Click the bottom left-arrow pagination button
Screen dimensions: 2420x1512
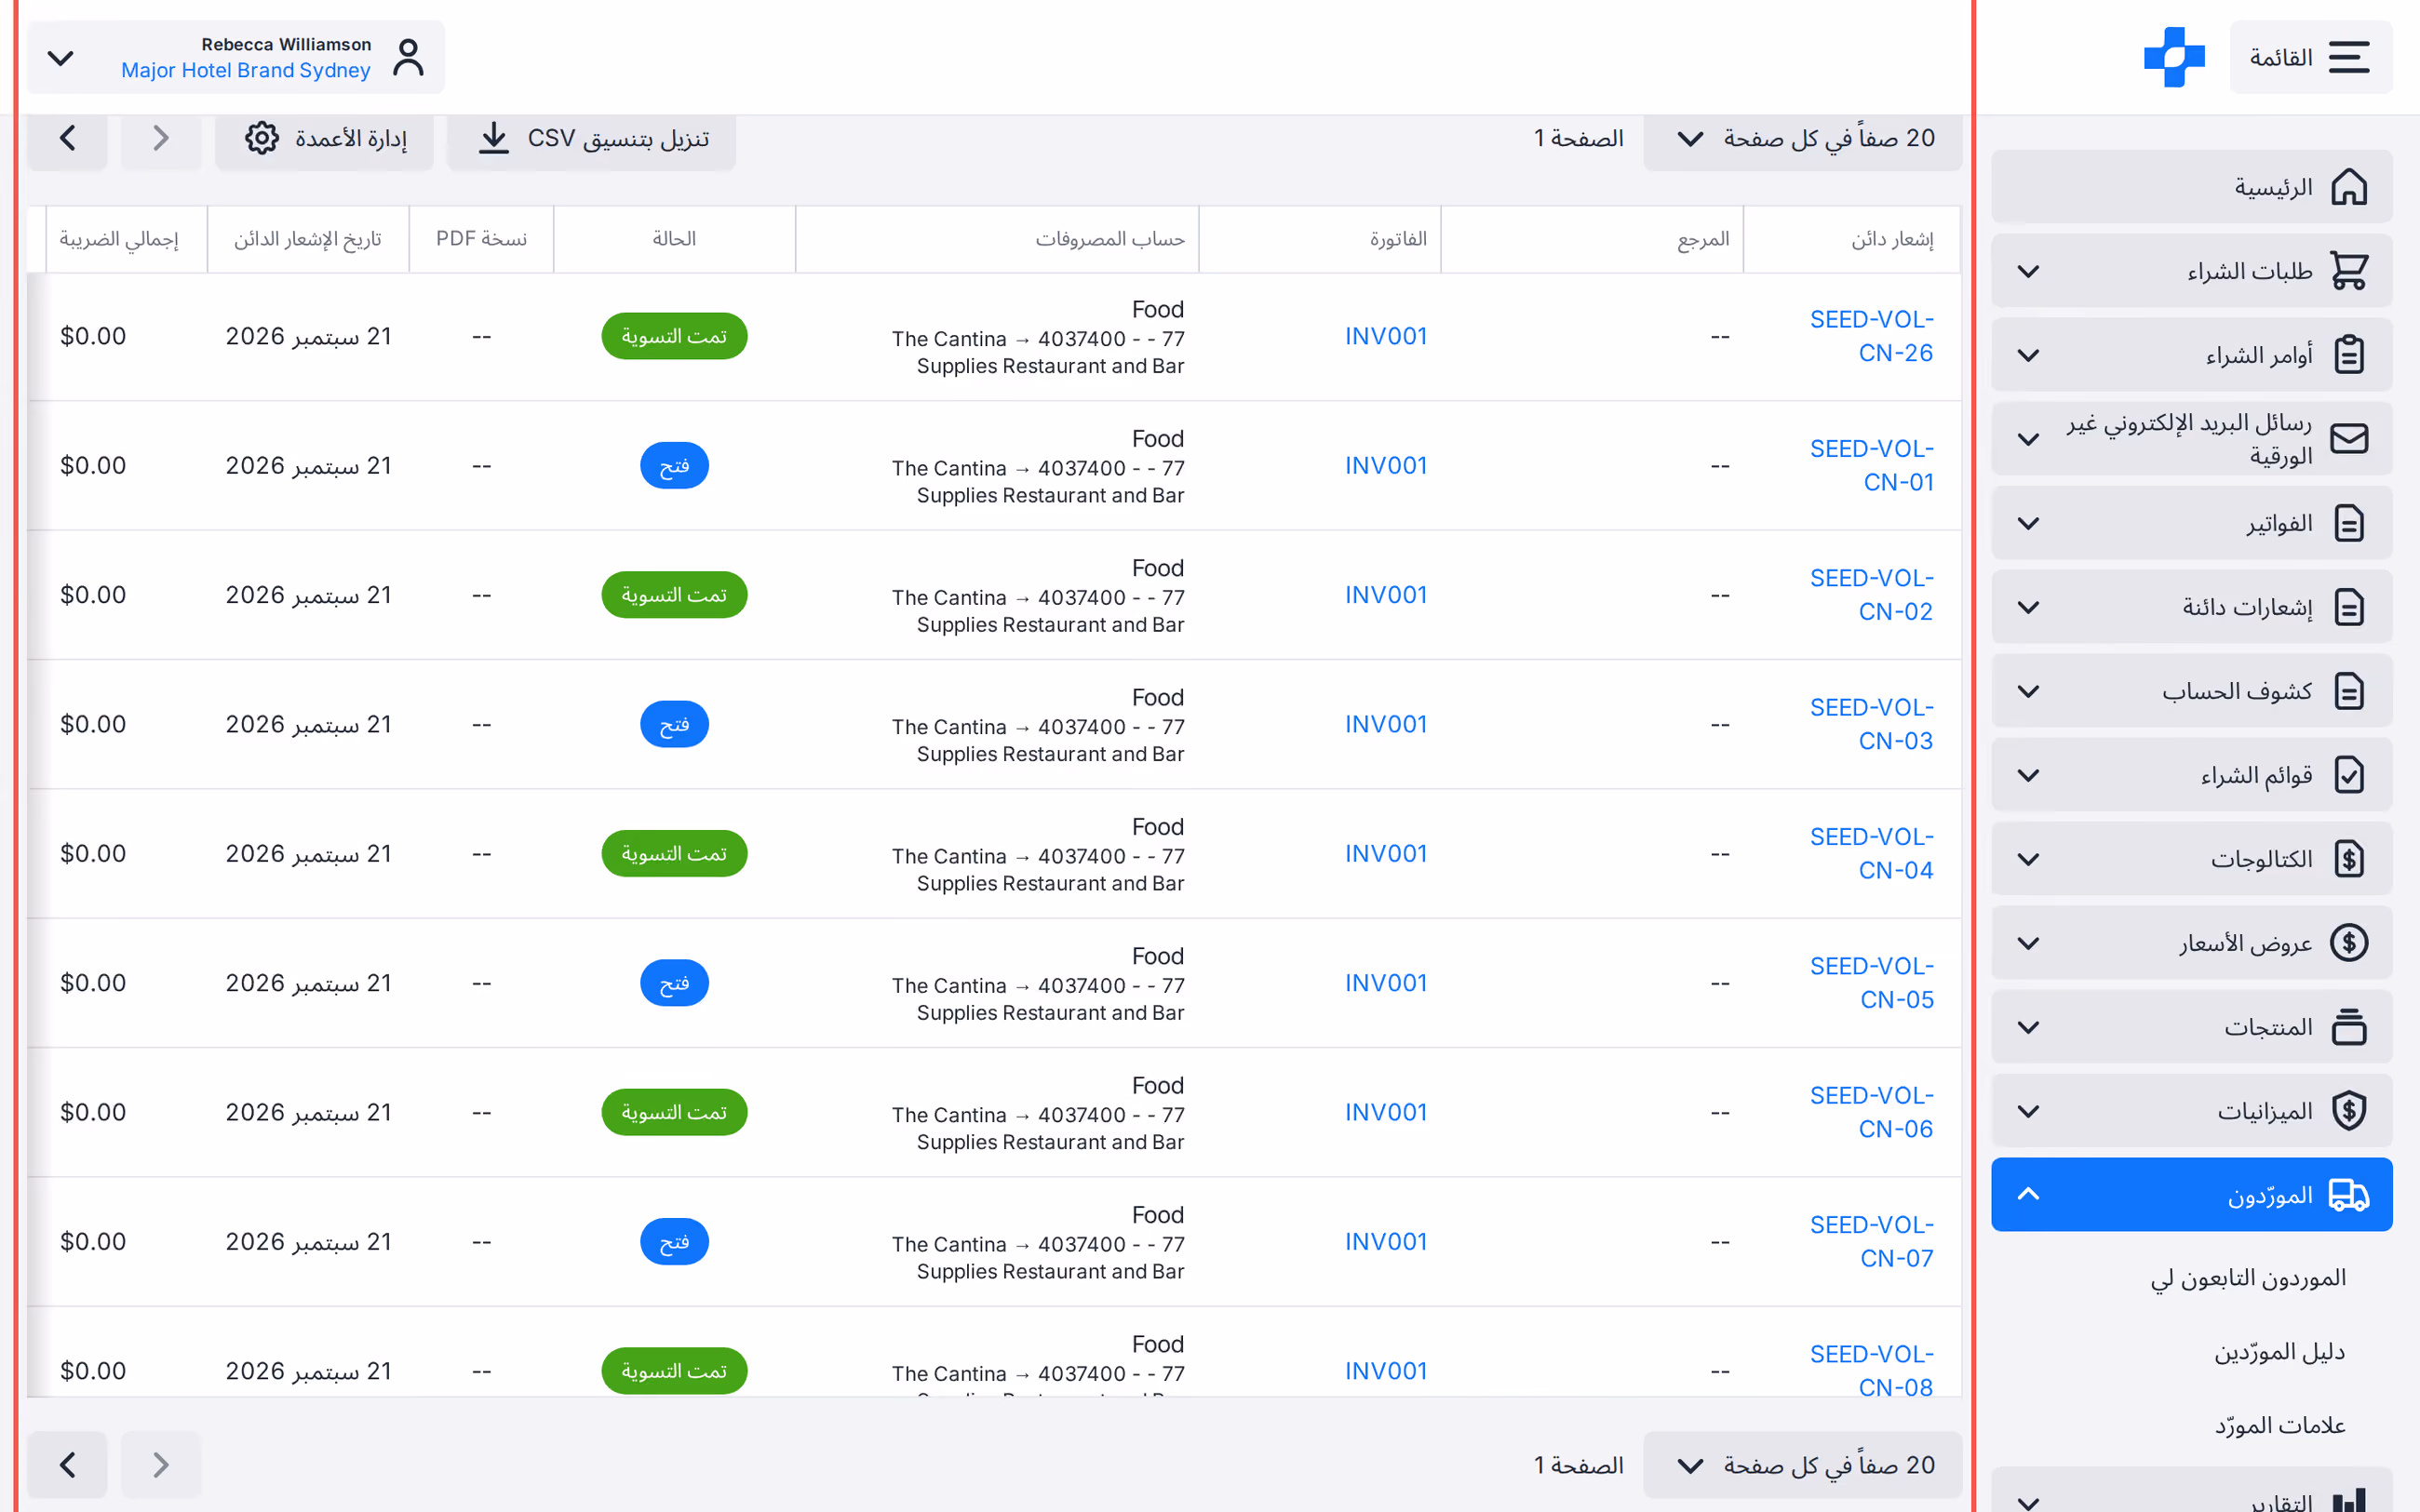click(67, 1465)
